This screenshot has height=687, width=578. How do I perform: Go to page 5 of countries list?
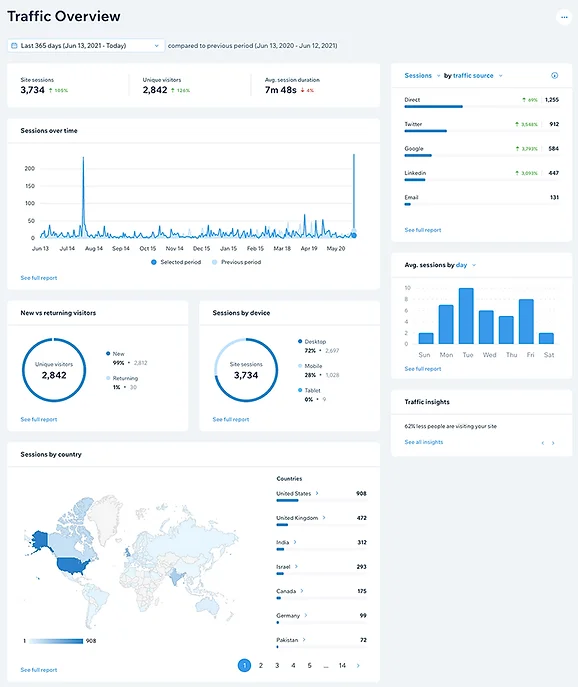pyautogui.click(x=309, y=666)
